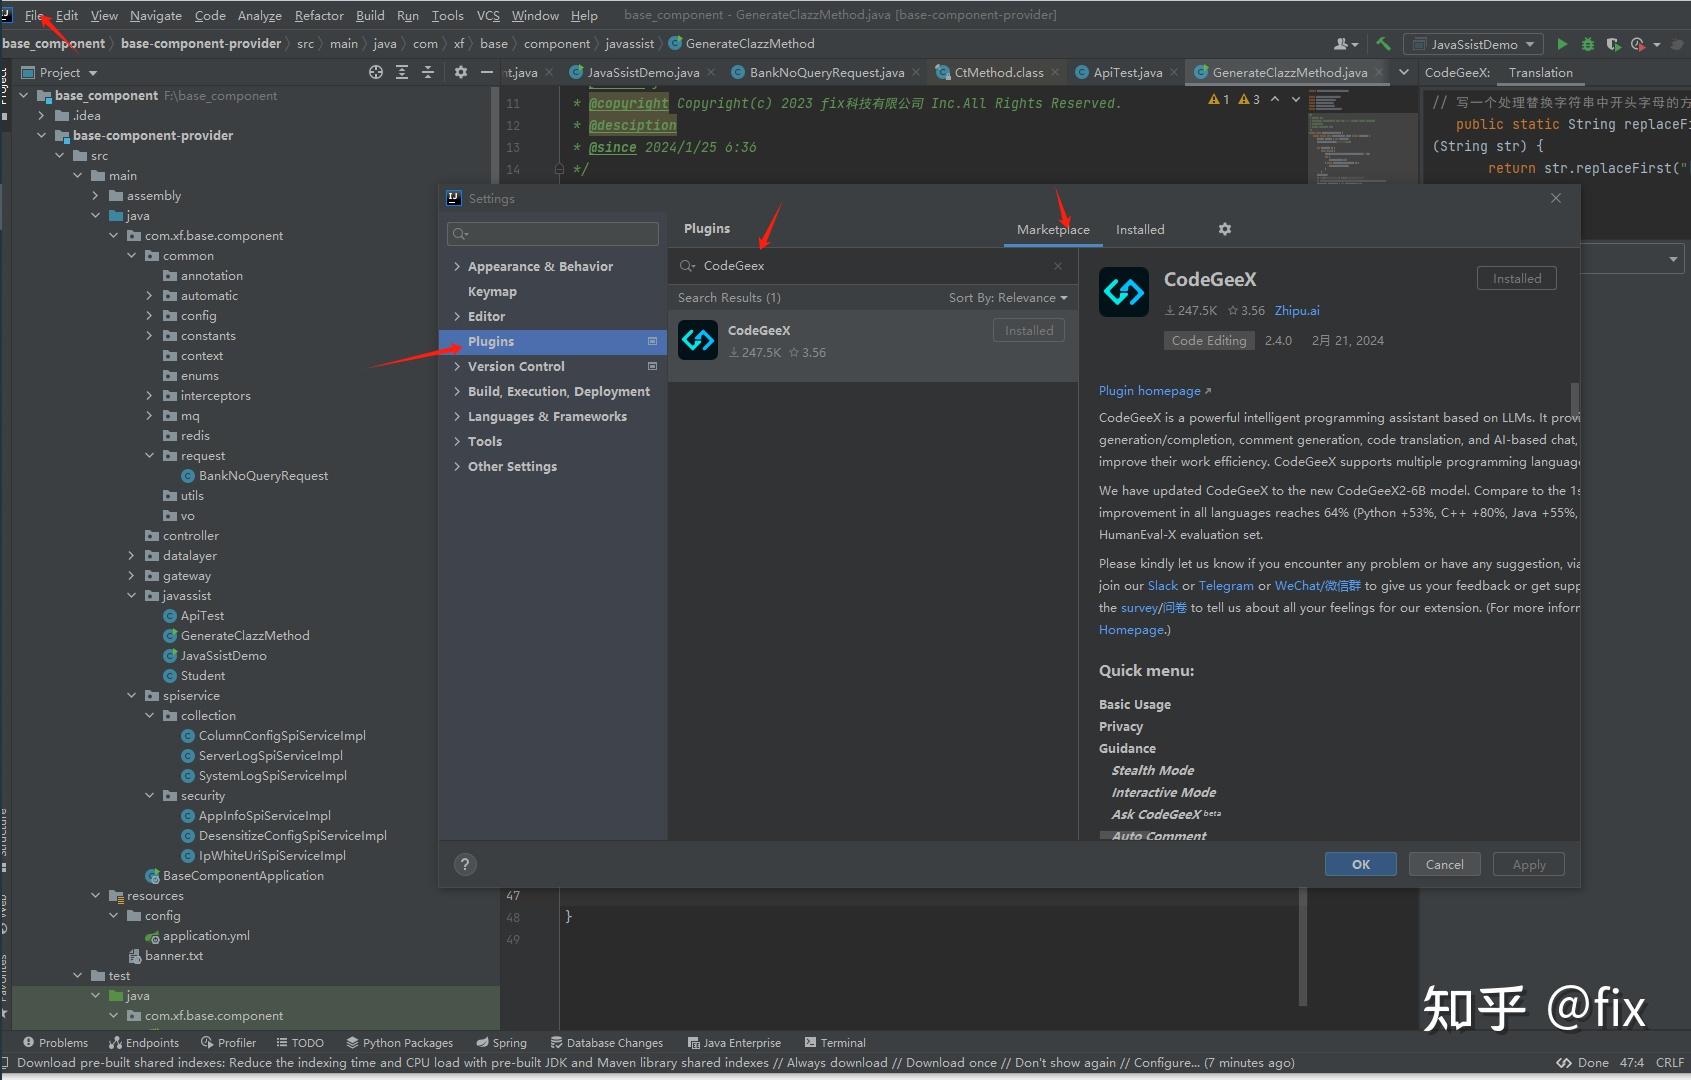Clear the CodeGeex plugin search text

tap(1058, 266)
